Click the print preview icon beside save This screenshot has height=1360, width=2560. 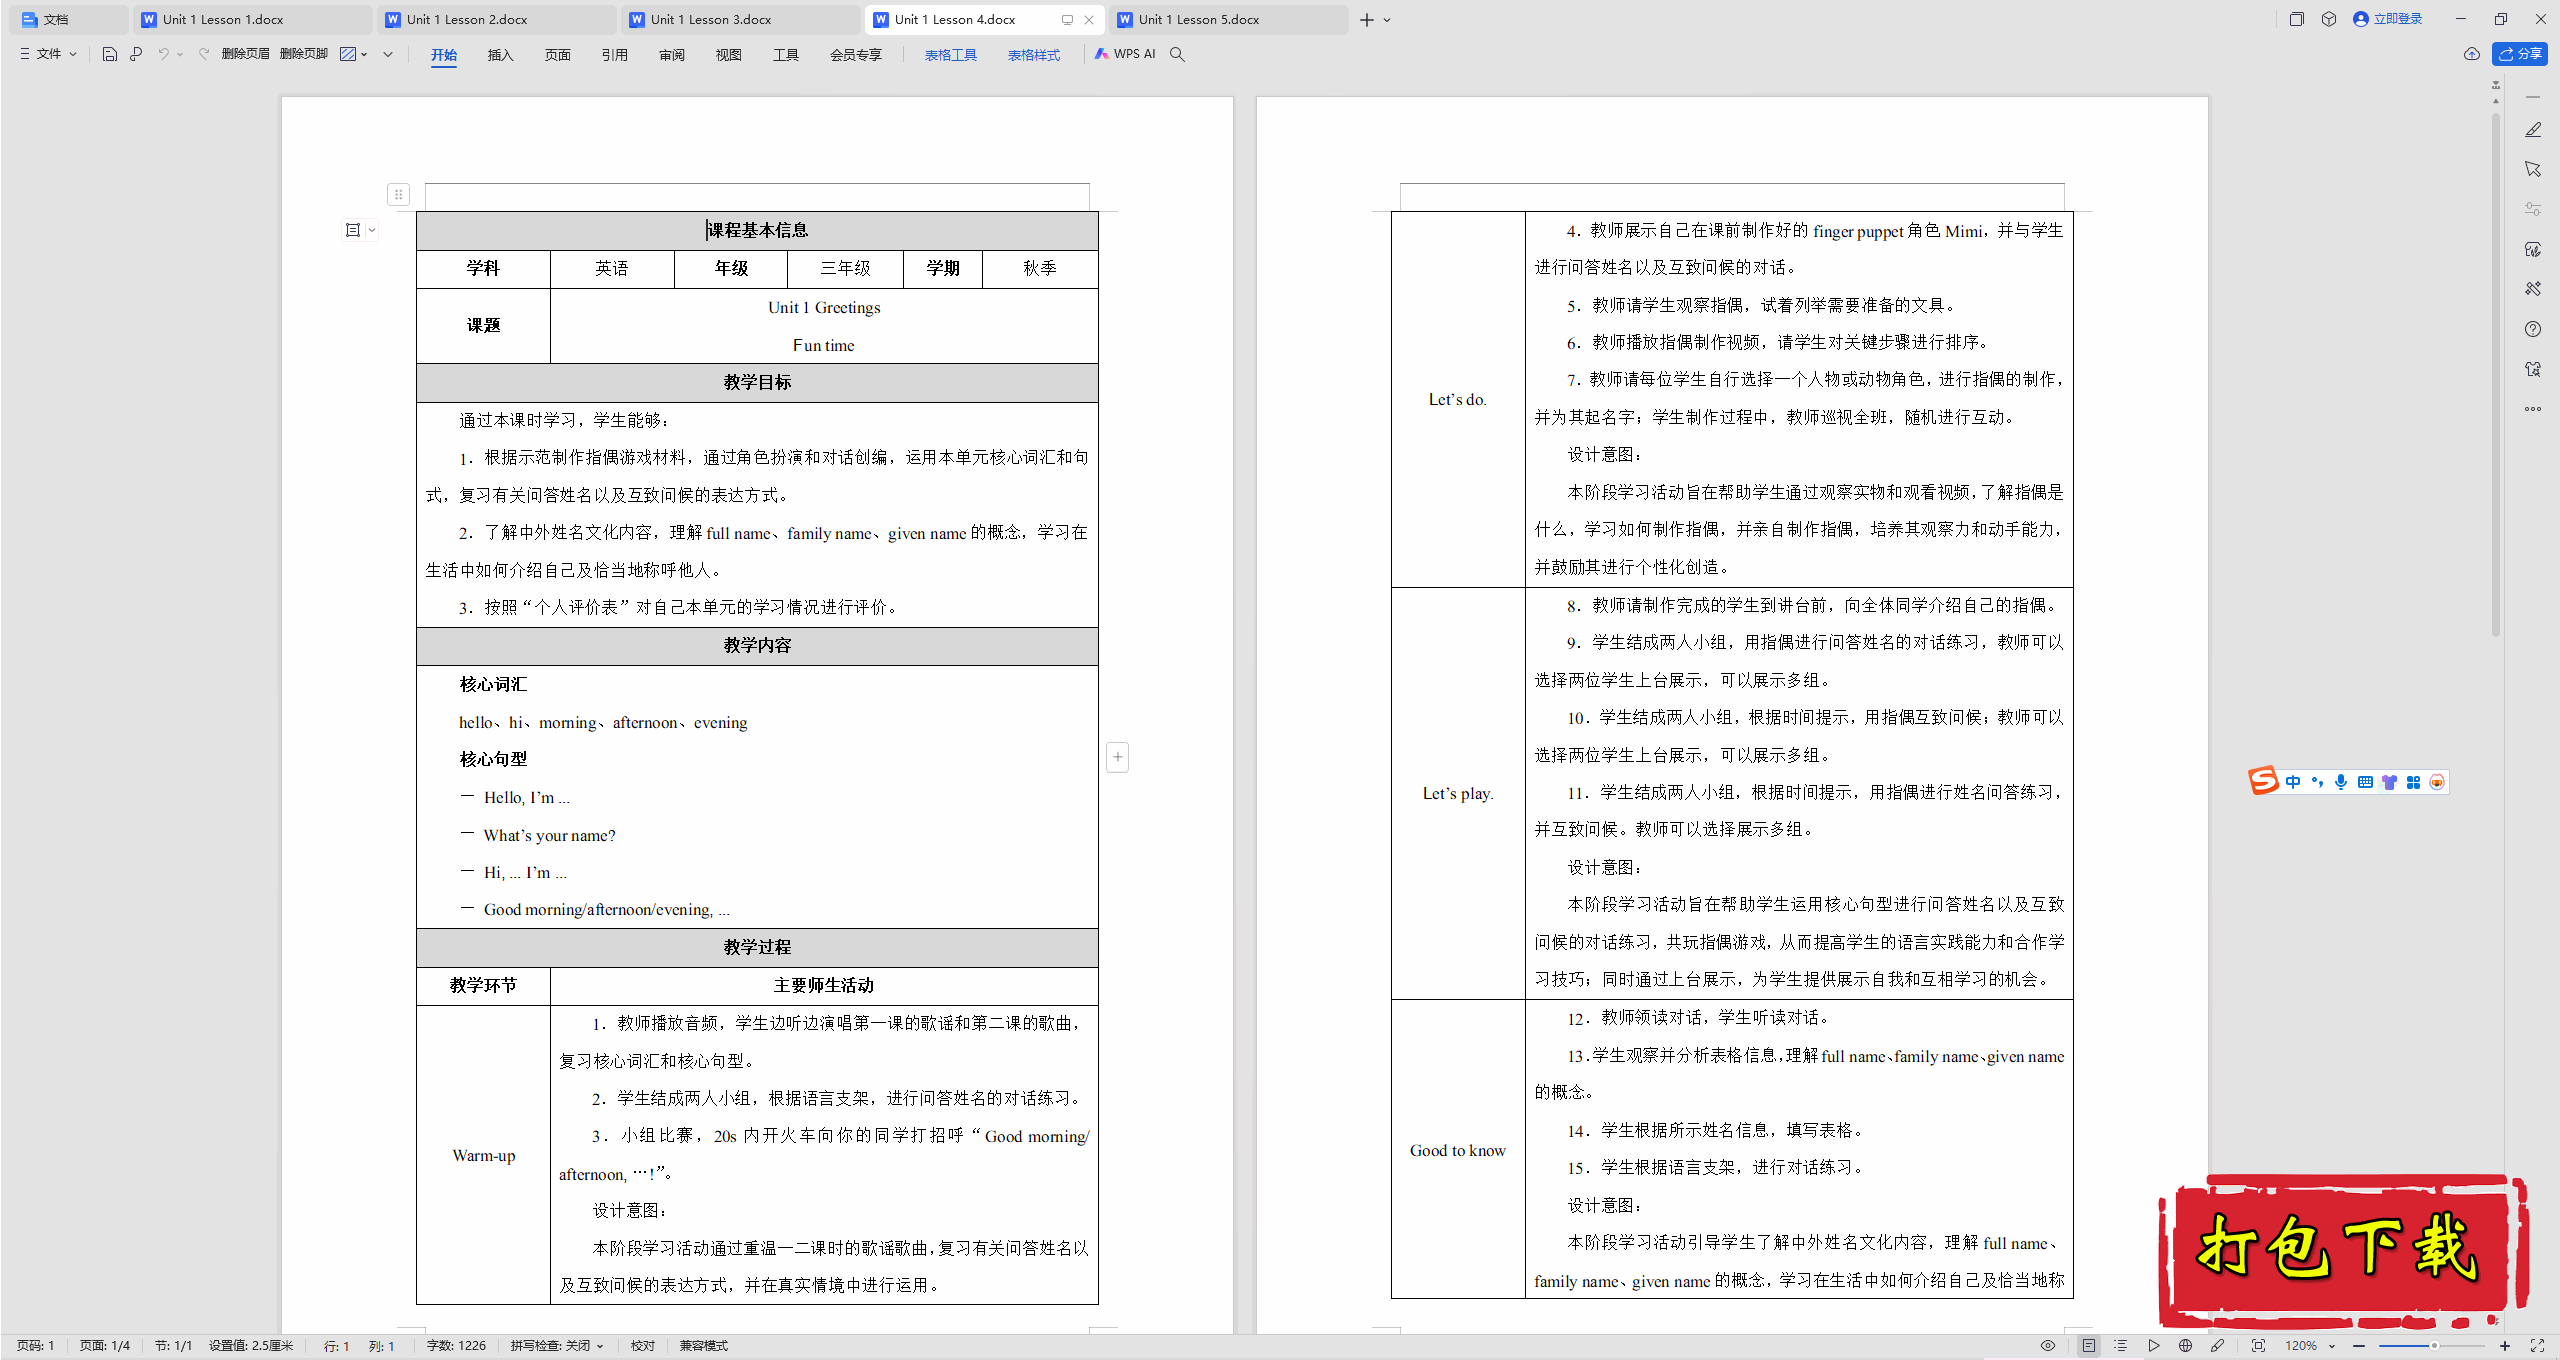136,54
